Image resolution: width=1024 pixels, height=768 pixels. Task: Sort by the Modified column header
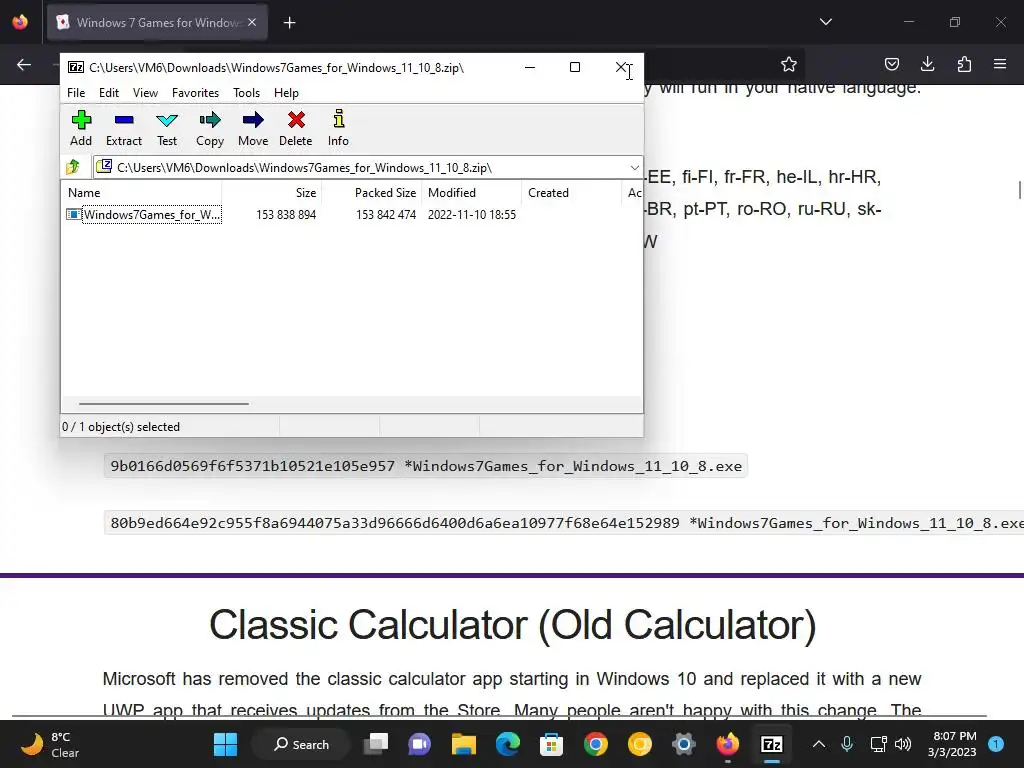tap(472, 193)
